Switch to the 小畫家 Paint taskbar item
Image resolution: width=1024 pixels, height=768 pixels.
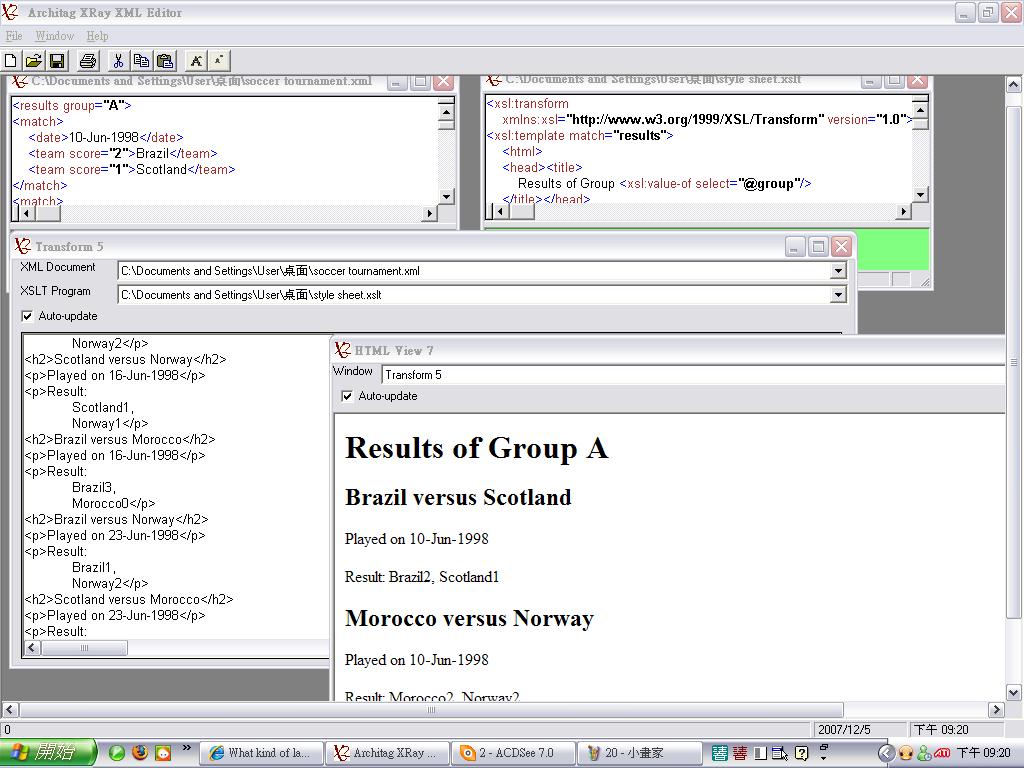(x=639, y=753)
